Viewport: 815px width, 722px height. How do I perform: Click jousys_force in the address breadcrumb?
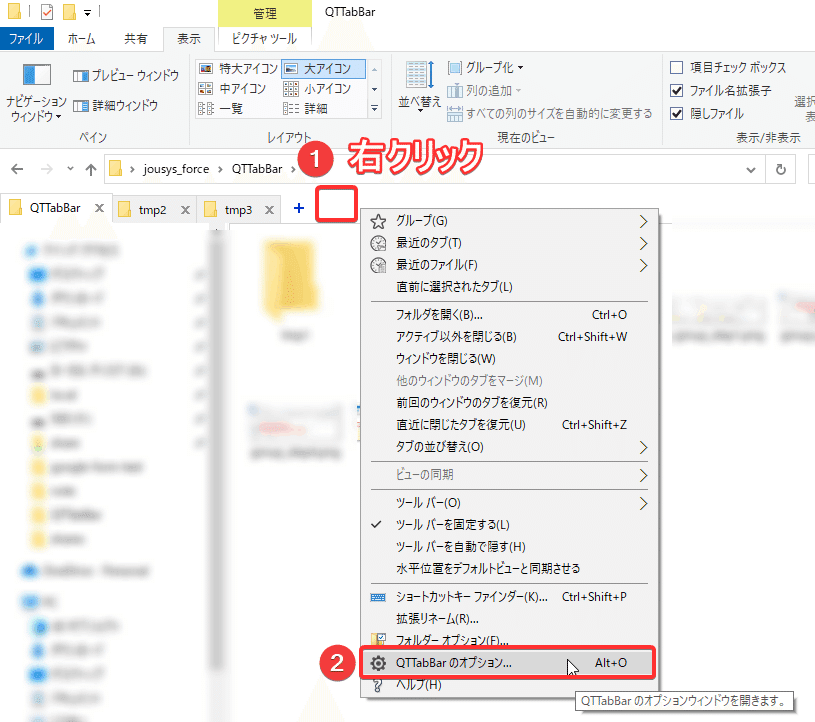pos(176,169)
